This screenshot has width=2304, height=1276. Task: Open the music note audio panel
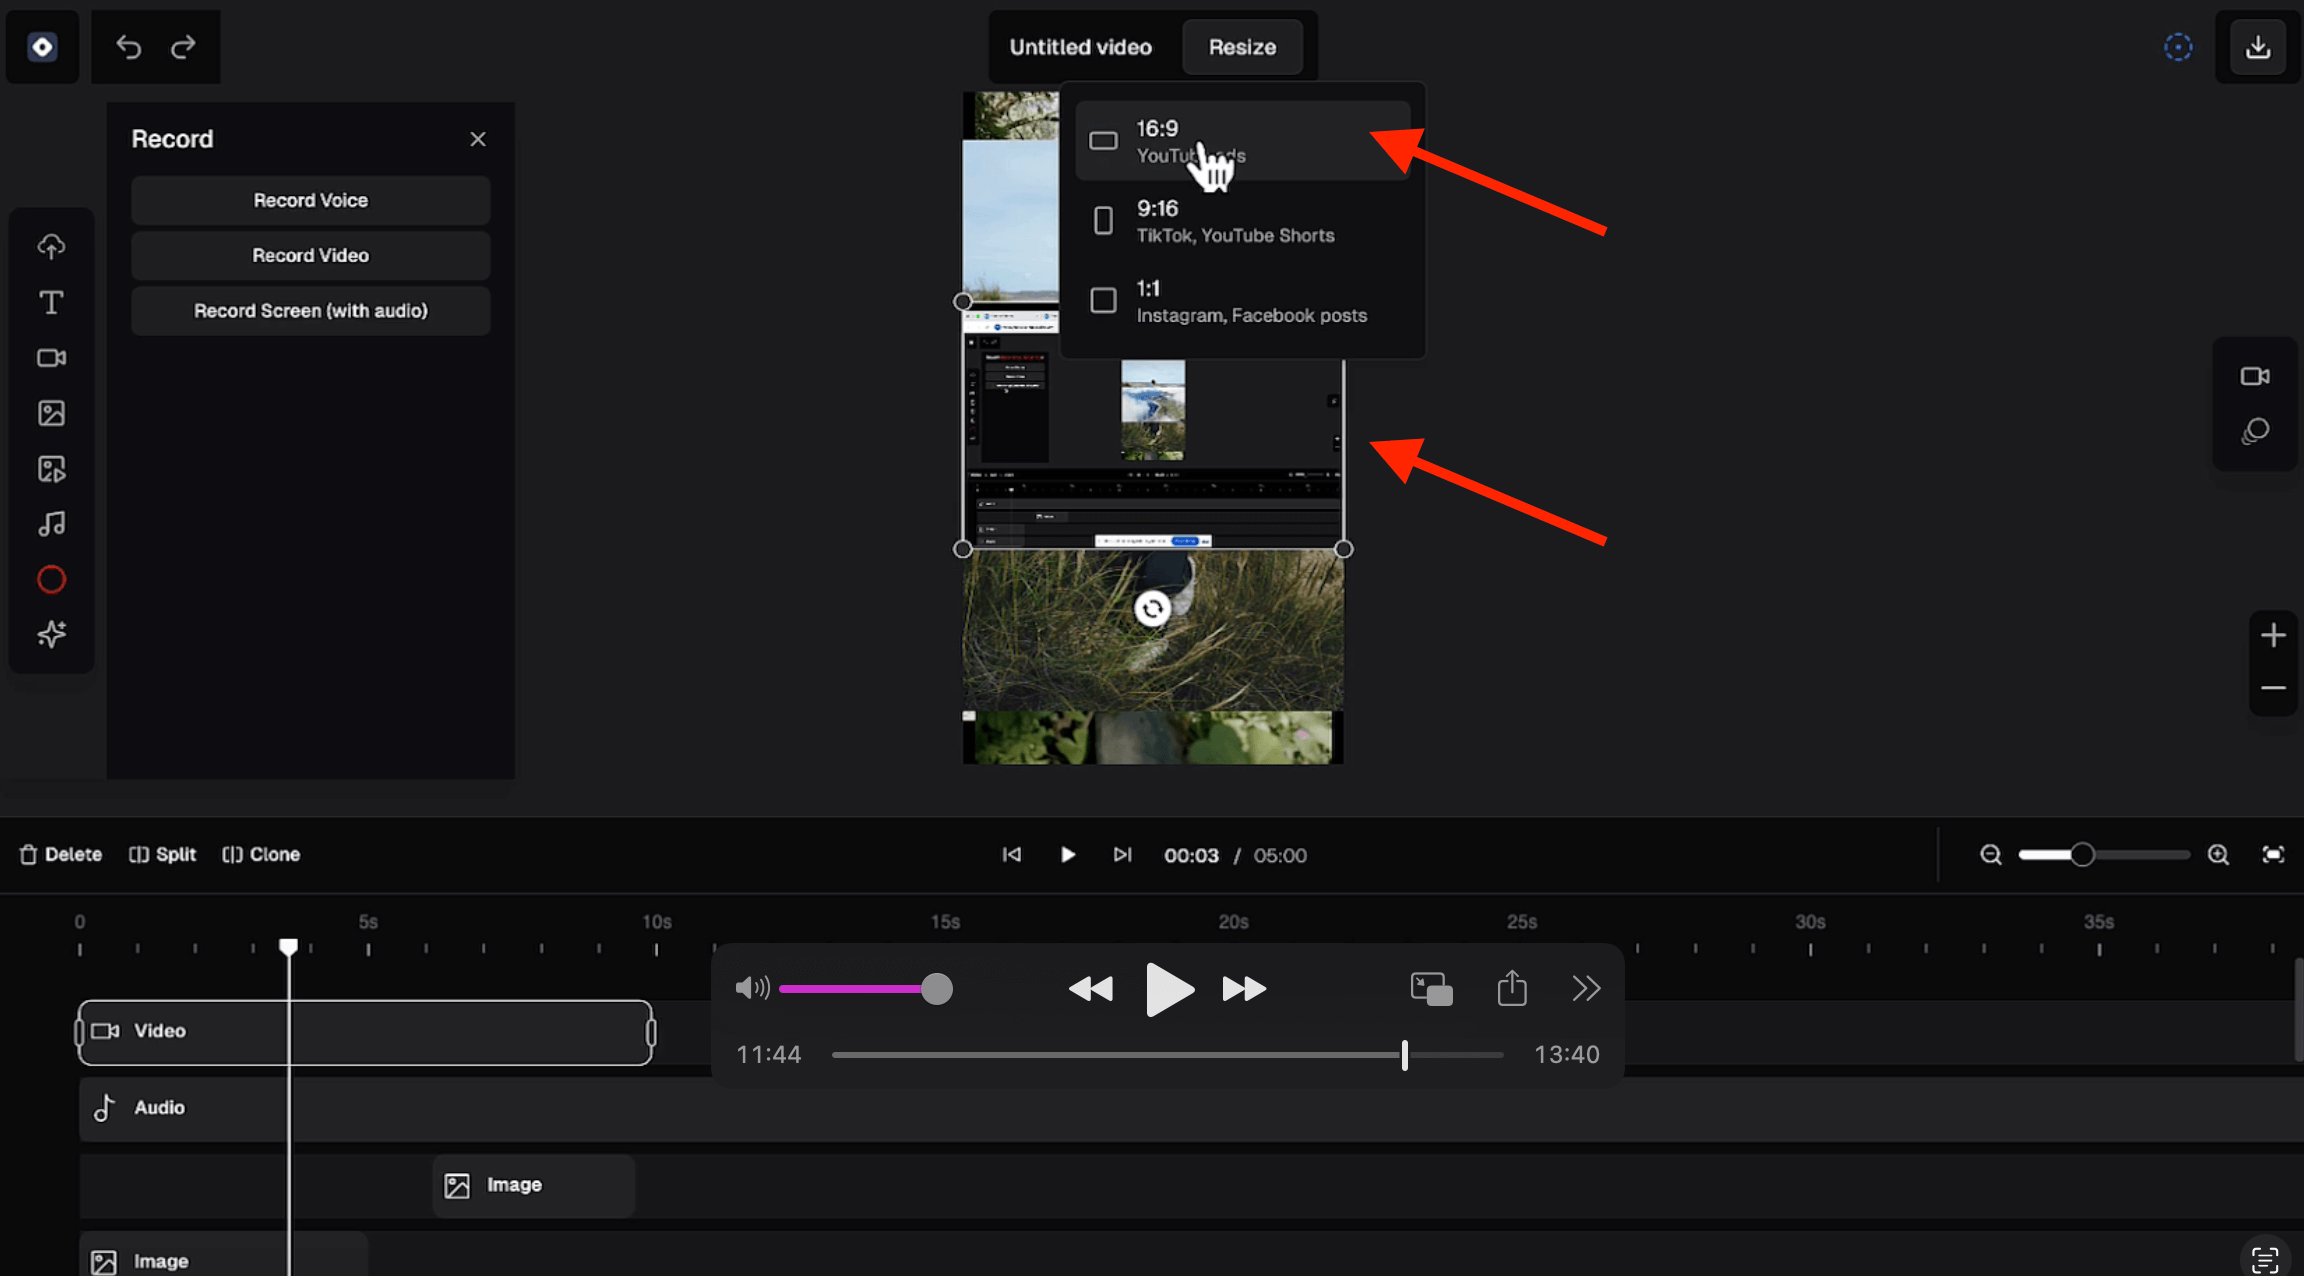tap(51, 524)
